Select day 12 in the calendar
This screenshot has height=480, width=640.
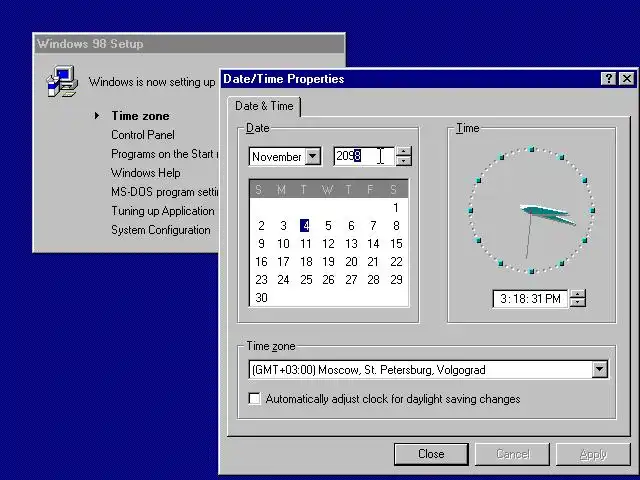pos(328,244)
